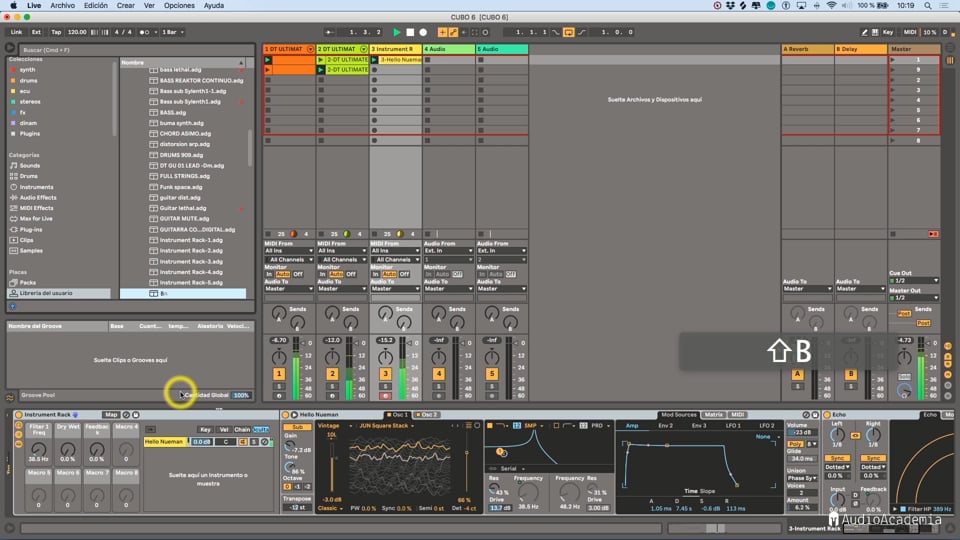Image resolution: width=960 pixels, height=540 pixels.
Task: Enable the metronome in the control bar
Action: tap(144, 32)
